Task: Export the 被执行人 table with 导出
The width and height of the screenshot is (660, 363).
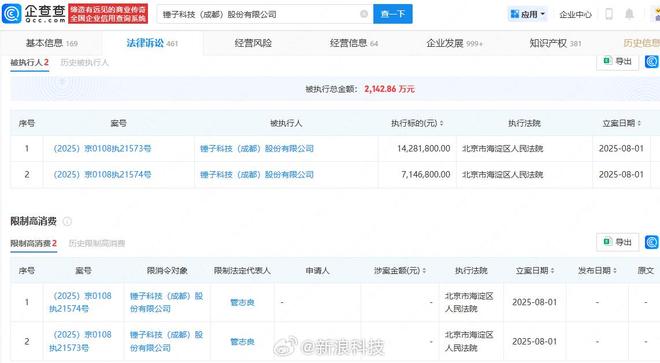Action: point(617,61)
